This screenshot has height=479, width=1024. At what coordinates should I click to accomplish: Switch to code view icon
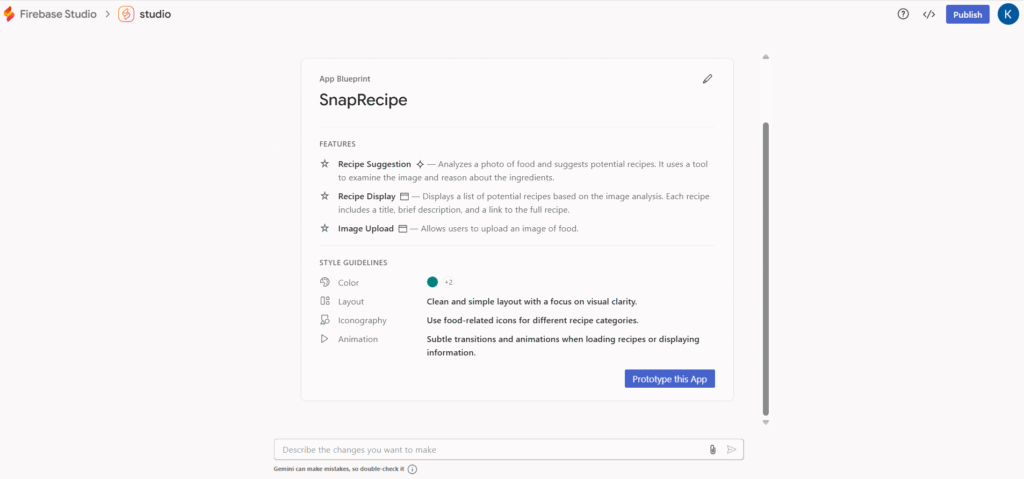tap(929, 14)
